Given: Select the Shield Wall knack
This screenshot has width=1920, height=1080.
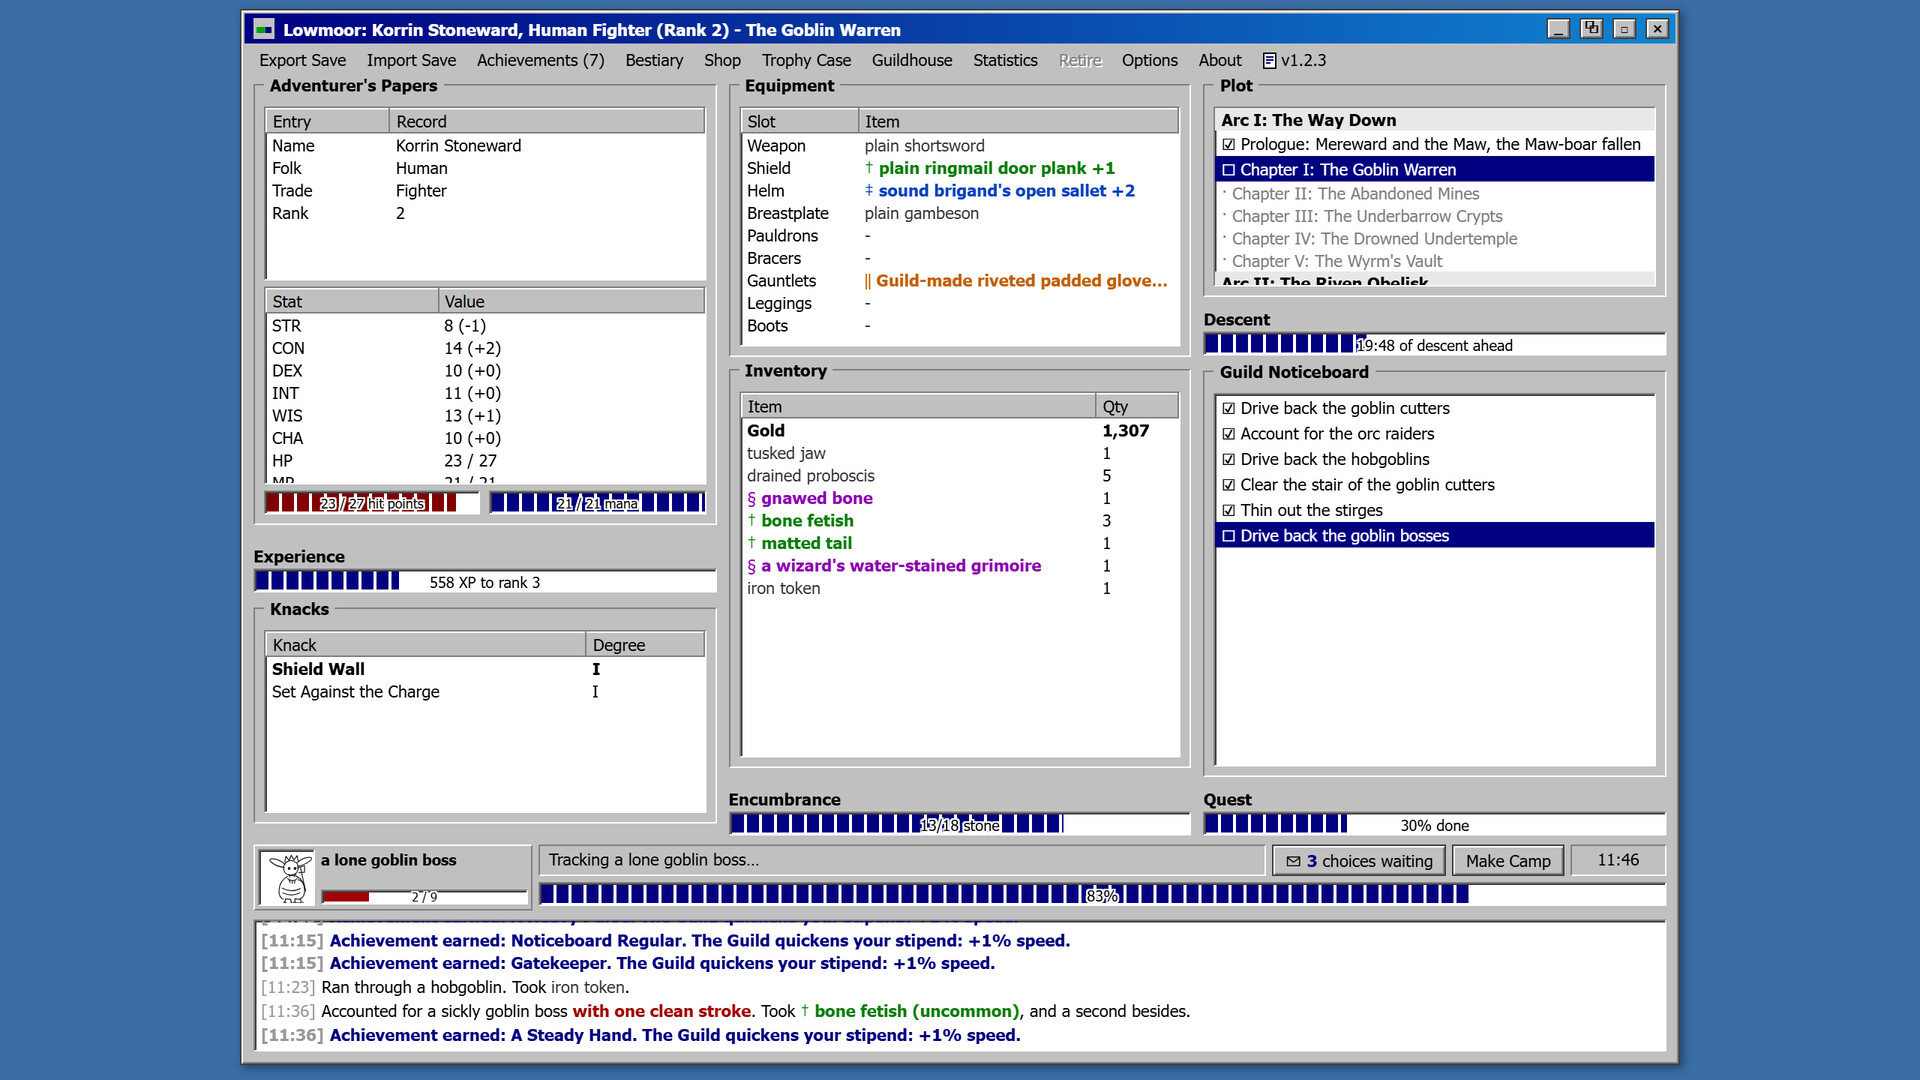Looking at the screenshot, I should coord(485,670).
